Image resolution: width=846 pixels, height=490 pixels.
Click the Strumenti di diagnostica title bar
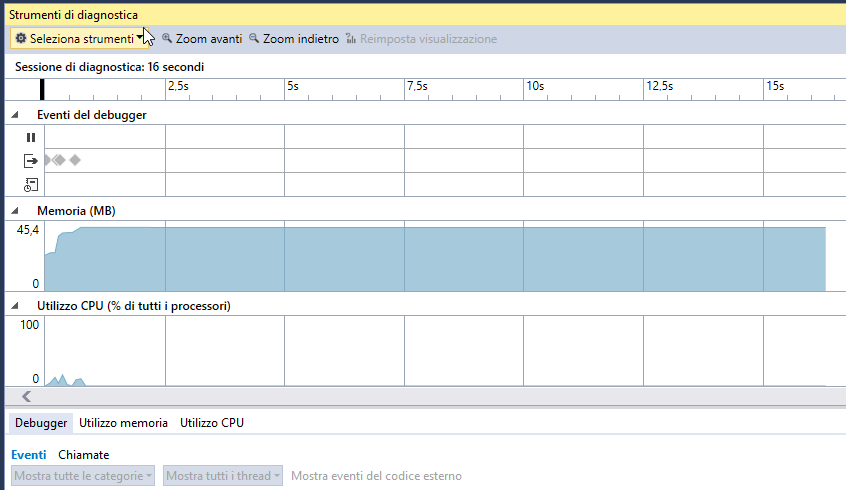(x=425, y=15)
